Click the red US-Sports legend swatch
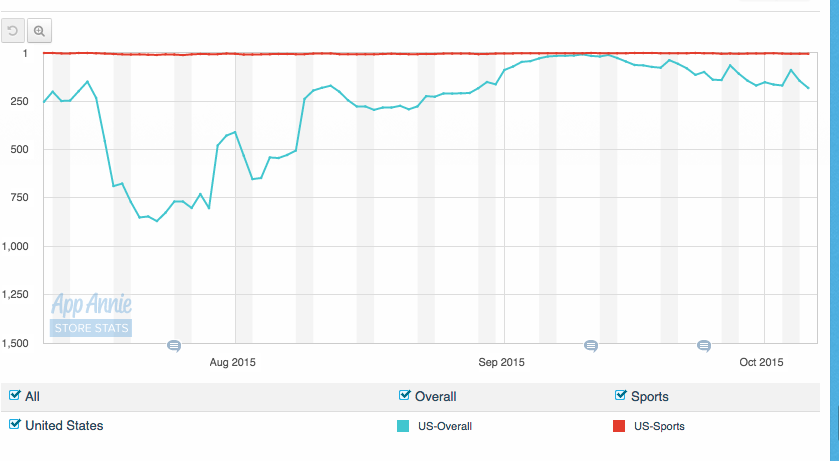 point(618,426)
